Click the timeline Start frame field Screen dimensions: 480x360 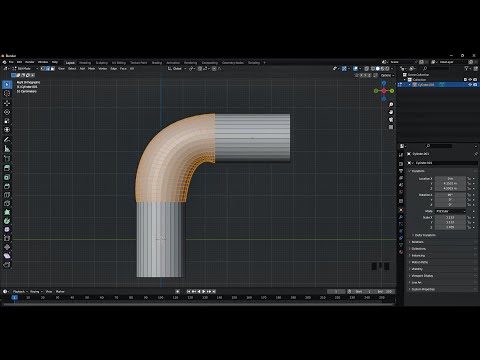pos(362,291)
